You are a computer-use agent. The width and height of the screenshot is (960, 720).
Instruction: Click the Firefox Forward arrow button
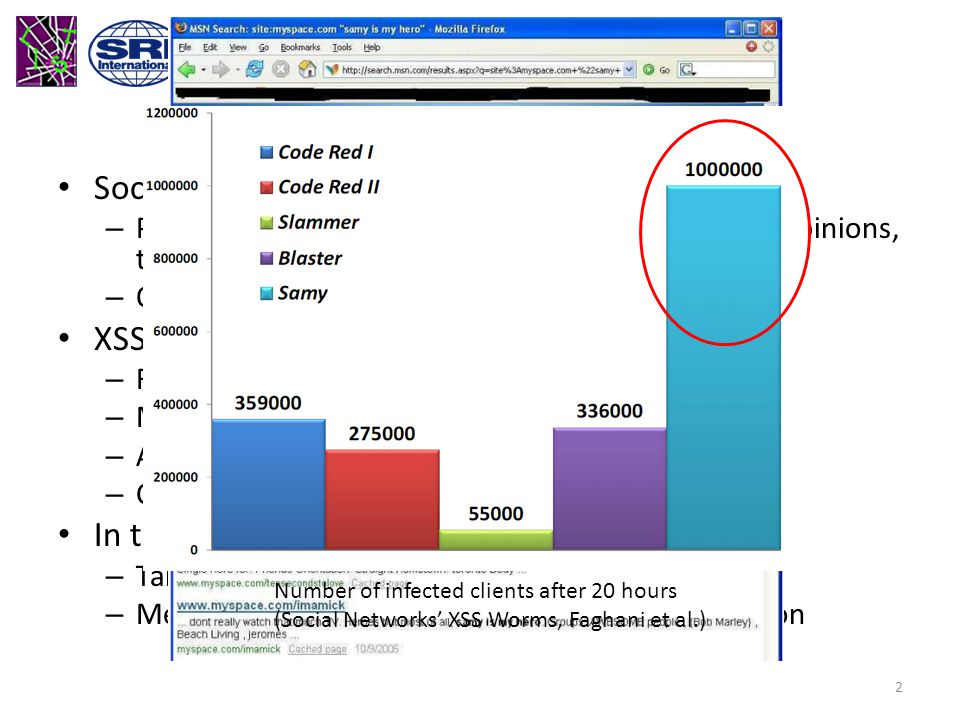tap(220, 70)
